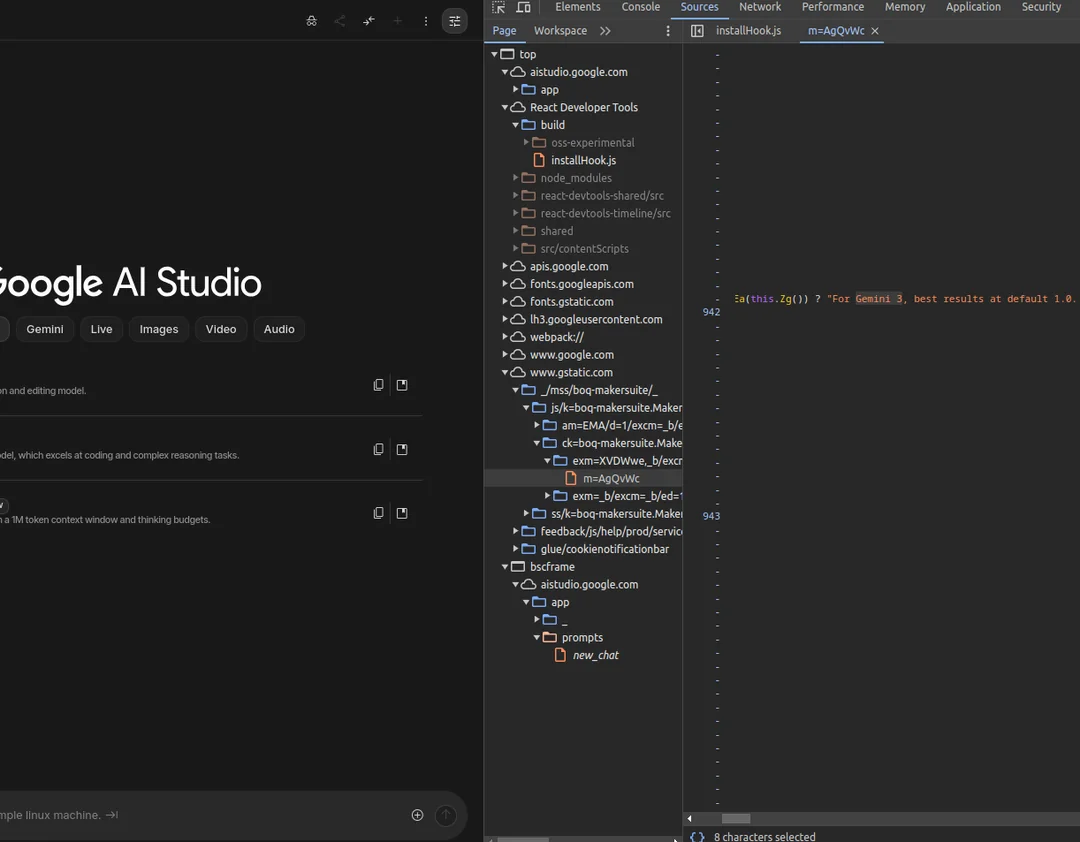Image resolution: width=1080 pixels, height=842 pixels.
Task: Collapse the panel with the arrow icon
Action: 368,20
